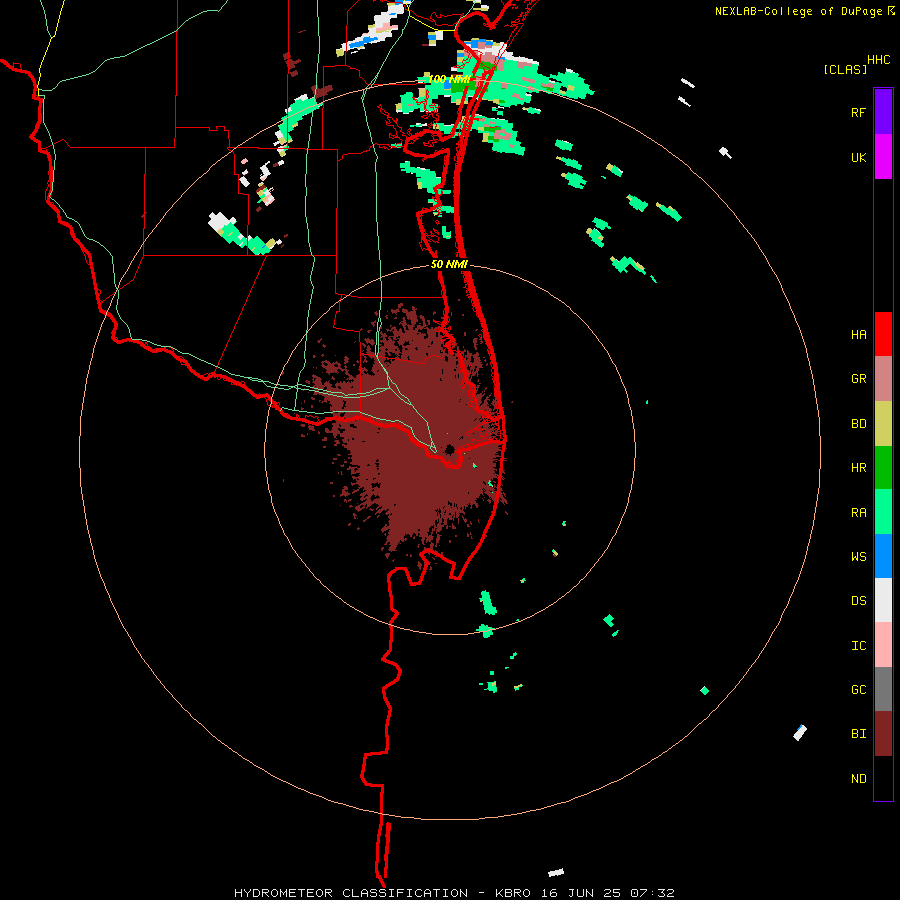This screenshot has height=900, width=900.
Task: Click the black radar site dot
Action: 449,449
